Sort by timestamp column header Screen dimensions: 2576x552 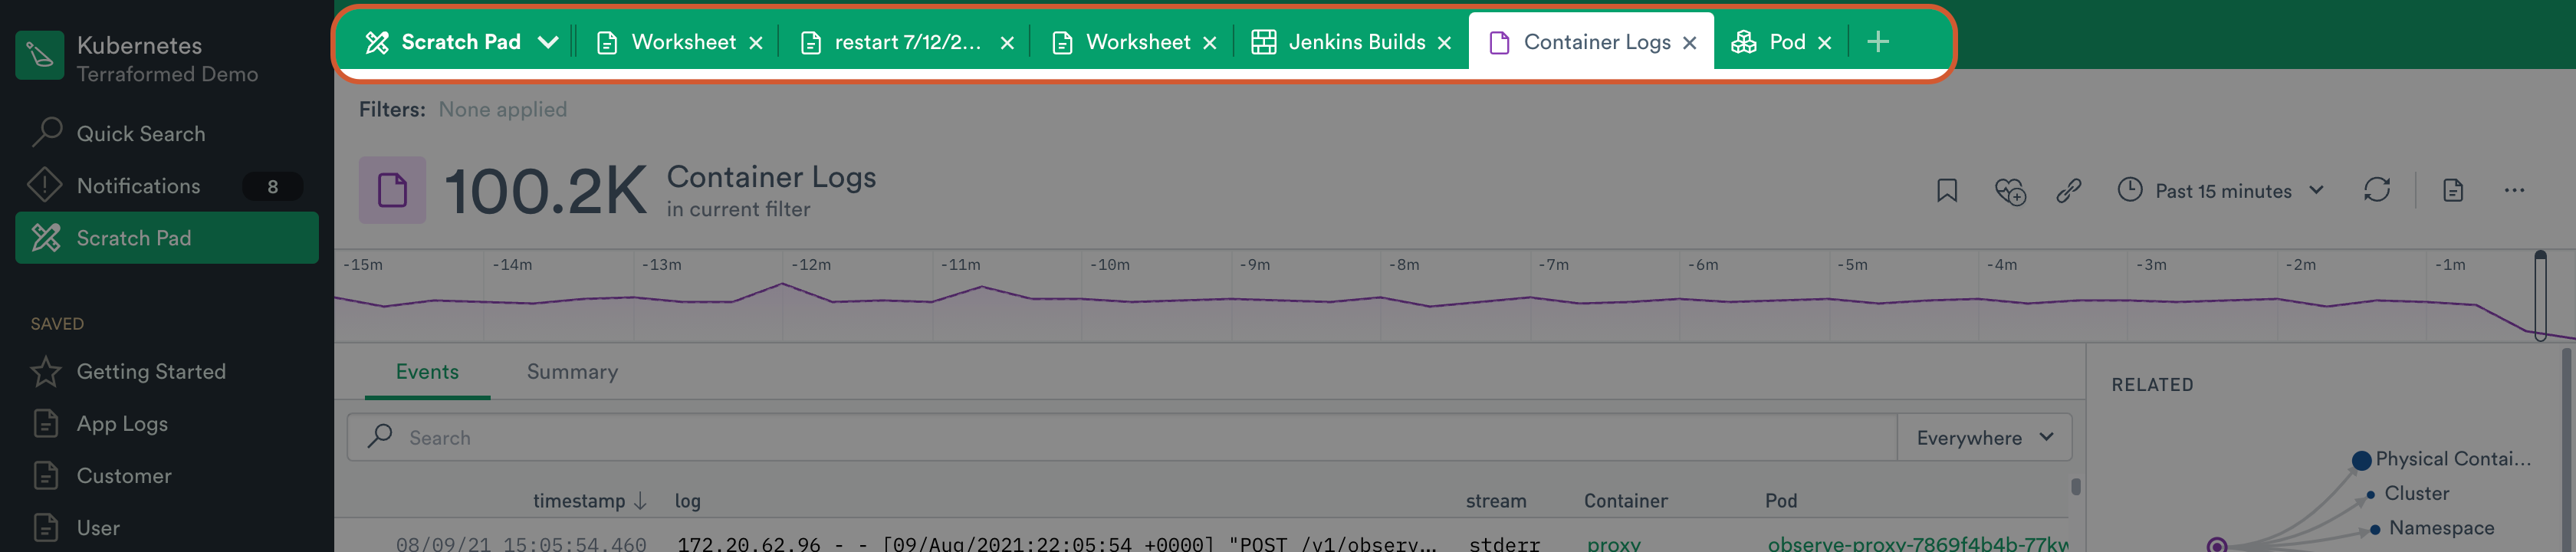pyautogui.click(x=589, y=501)
